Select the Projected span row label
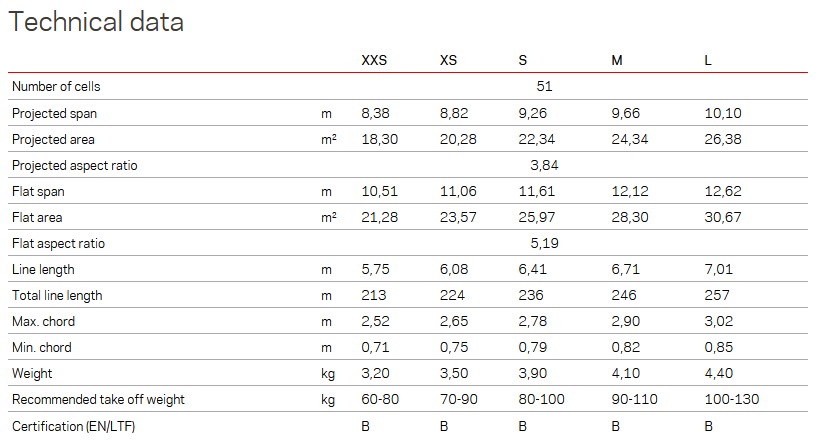Viewport: 823px width, 447px height. 55,113
